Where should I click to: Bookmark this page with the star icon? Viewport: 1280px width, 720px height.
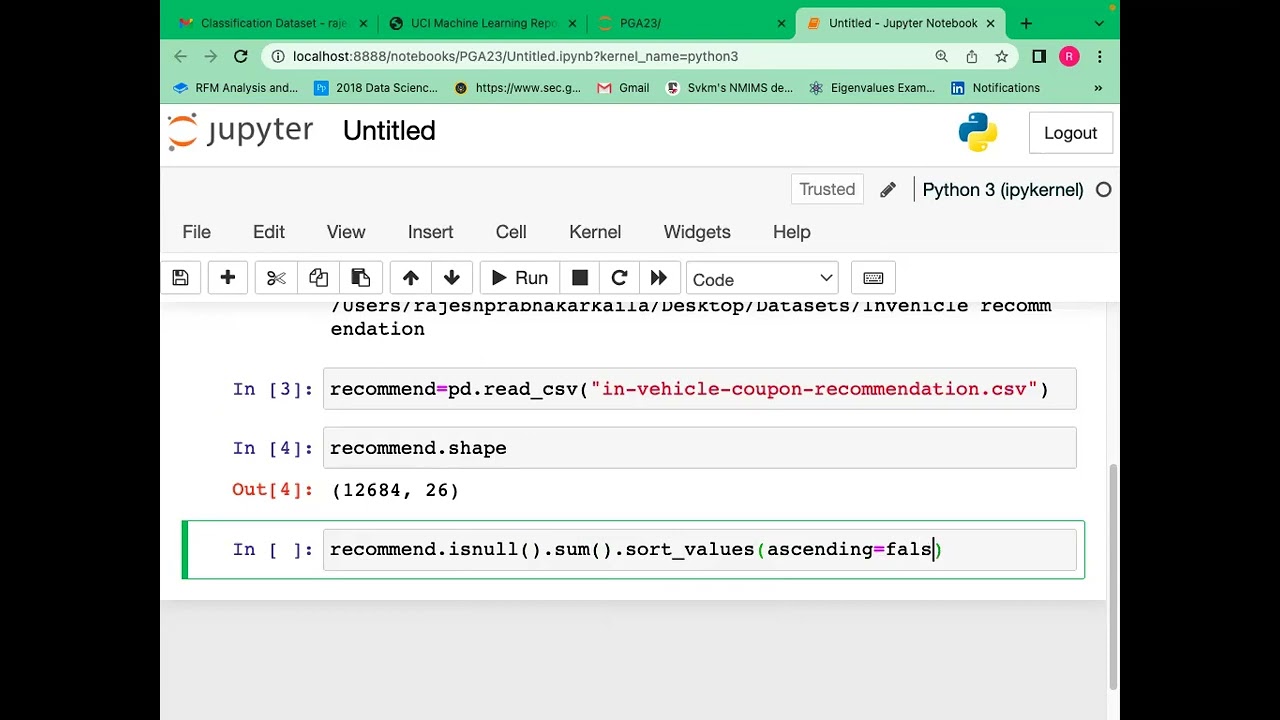tap(1001, 57)
